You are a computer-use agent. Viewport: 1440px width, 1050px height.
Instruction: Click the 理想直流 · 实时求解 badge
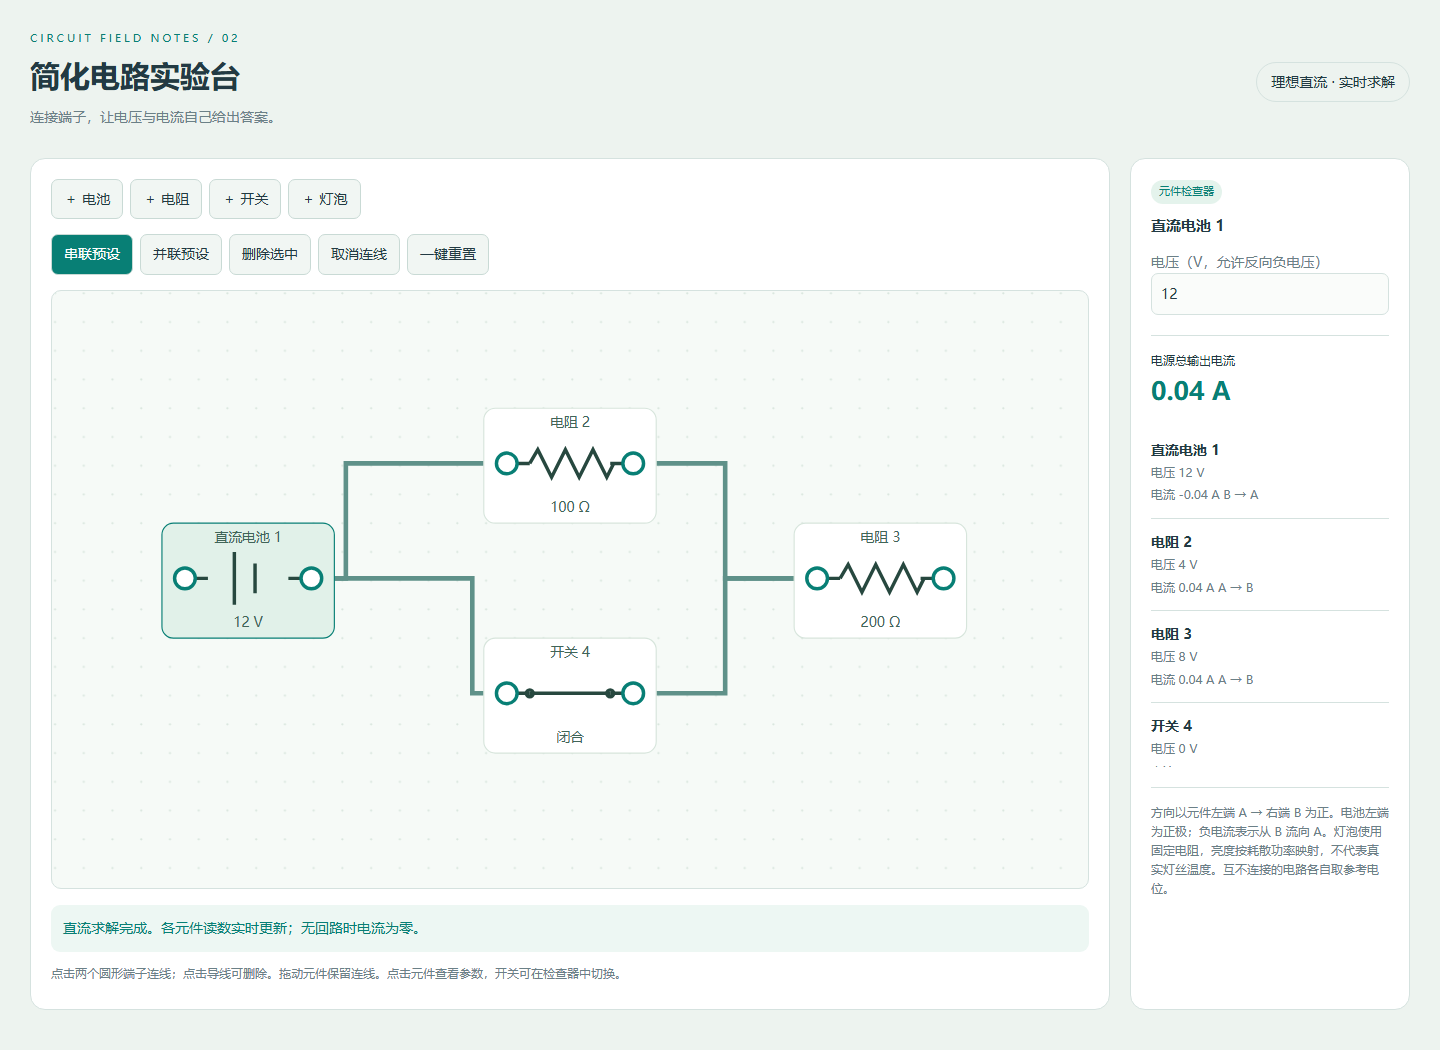(x=1333, y=82)
